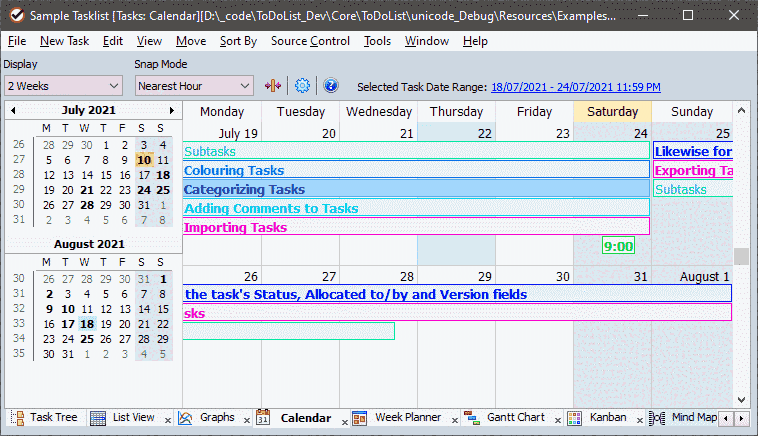Open the Window menu
This screenshot has height=436, width=758.
[427, 41]
